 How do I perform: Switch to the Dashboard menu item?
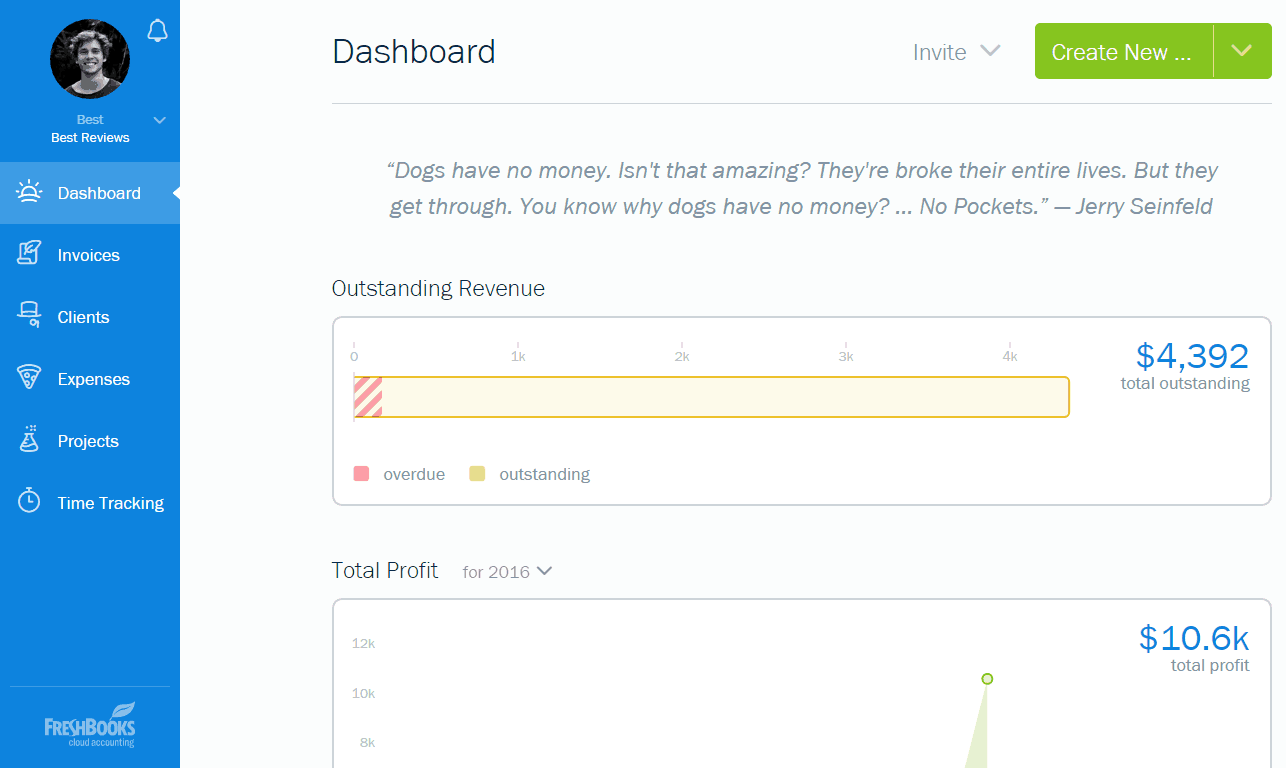pyautogui.click(x=98, y=192)
